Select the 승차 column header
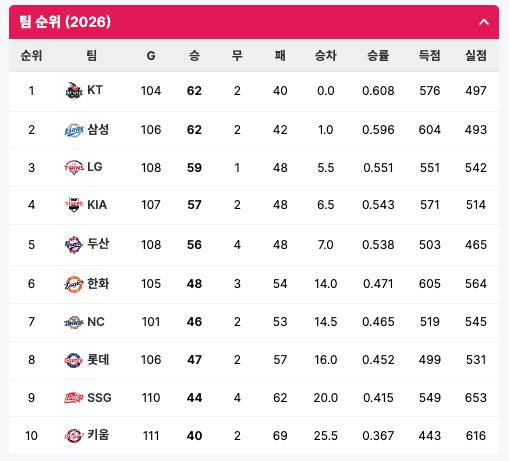Viewport: 509px width, 461px height. (x=326, y=55)
